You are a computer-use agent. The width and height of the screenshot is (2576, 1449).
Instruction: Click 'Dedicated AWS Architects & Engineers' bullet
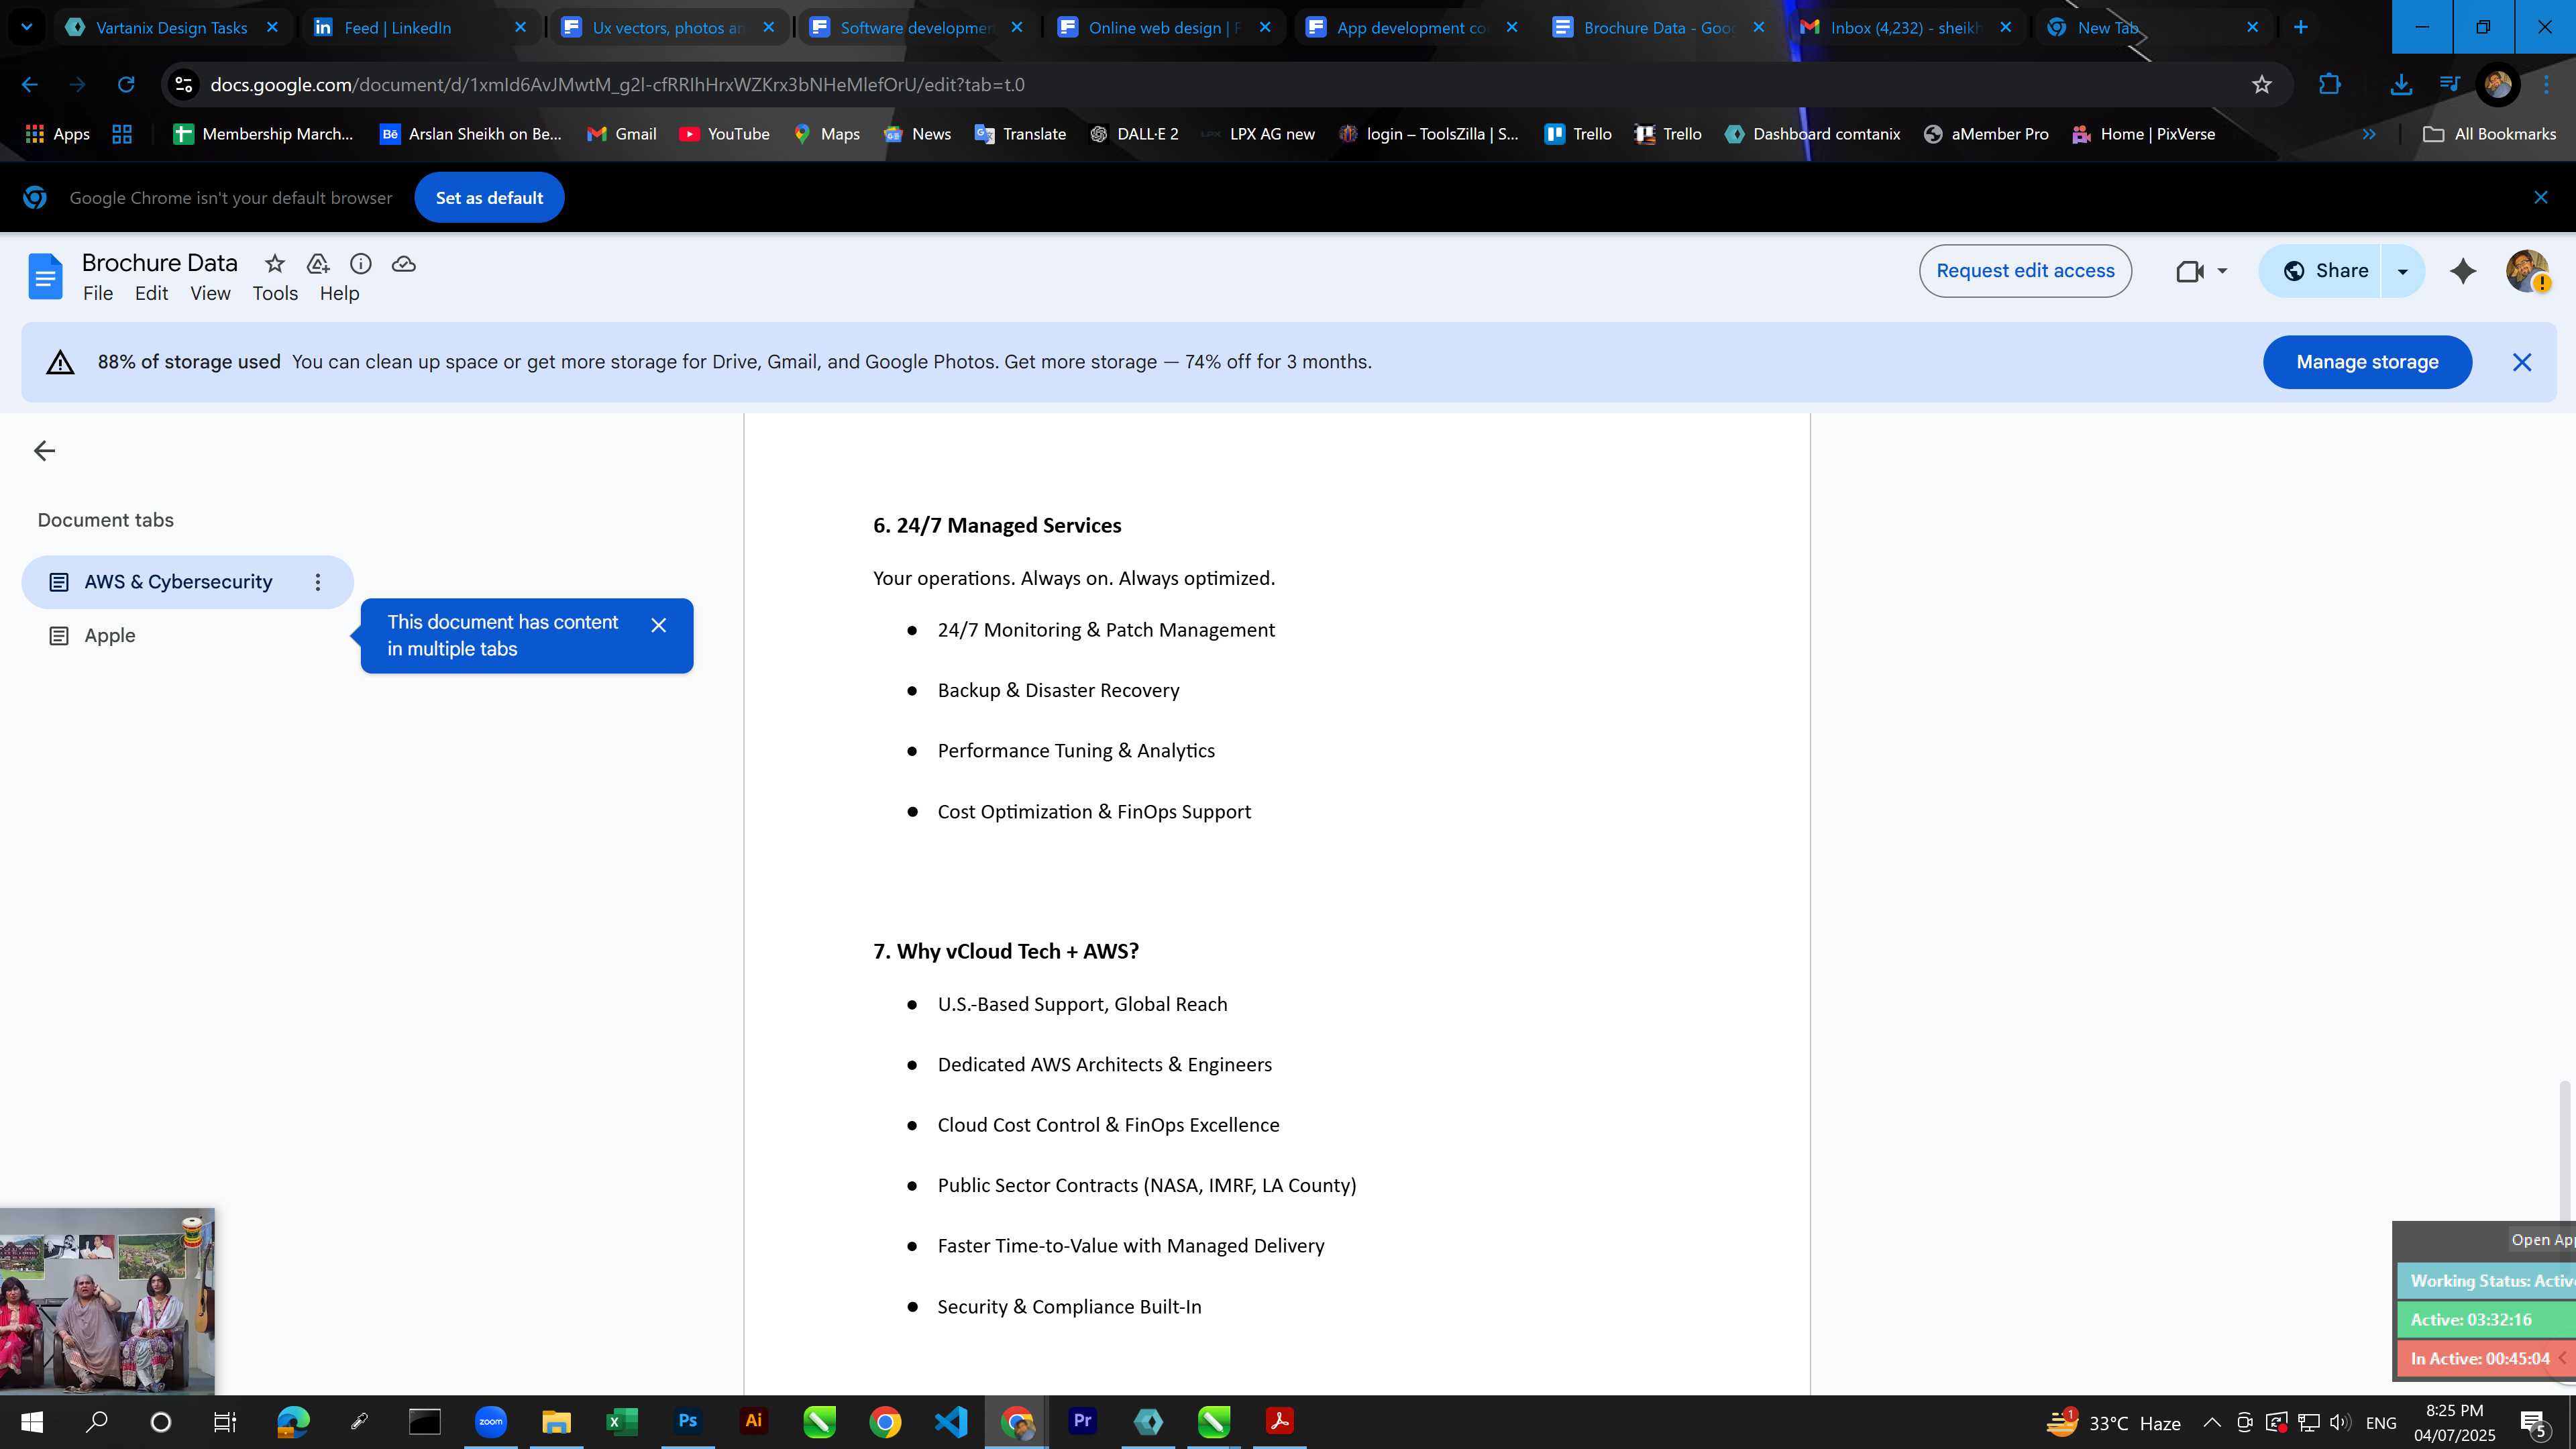[1104, 1065]
